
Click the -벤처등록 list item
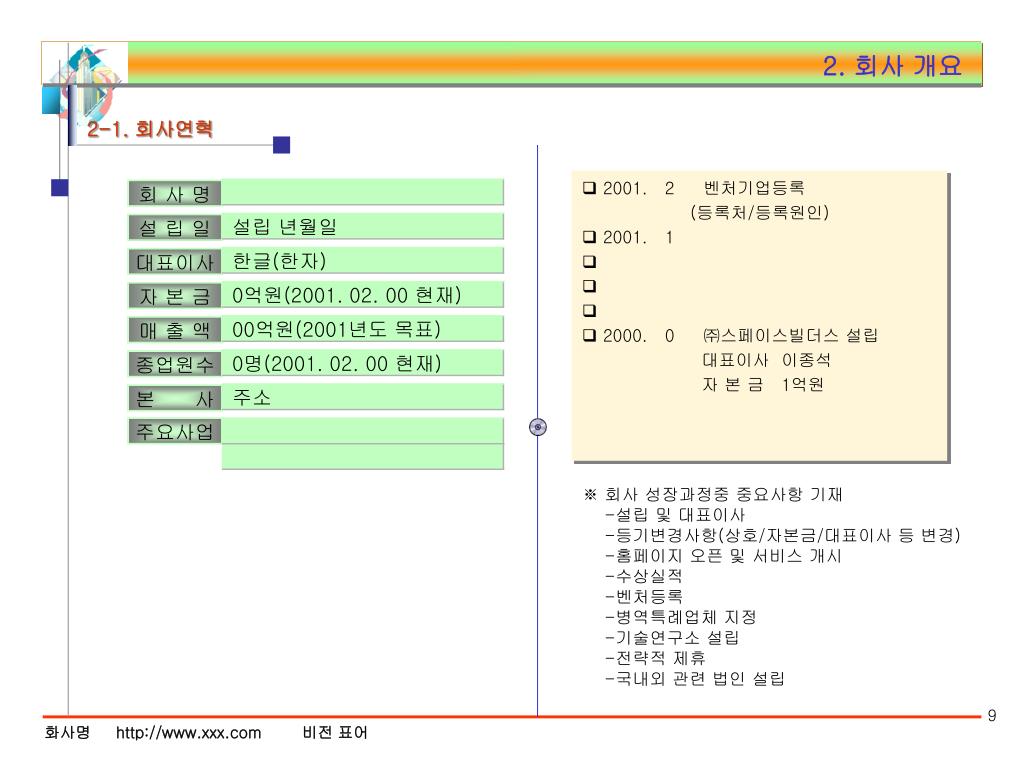[644, 596]
